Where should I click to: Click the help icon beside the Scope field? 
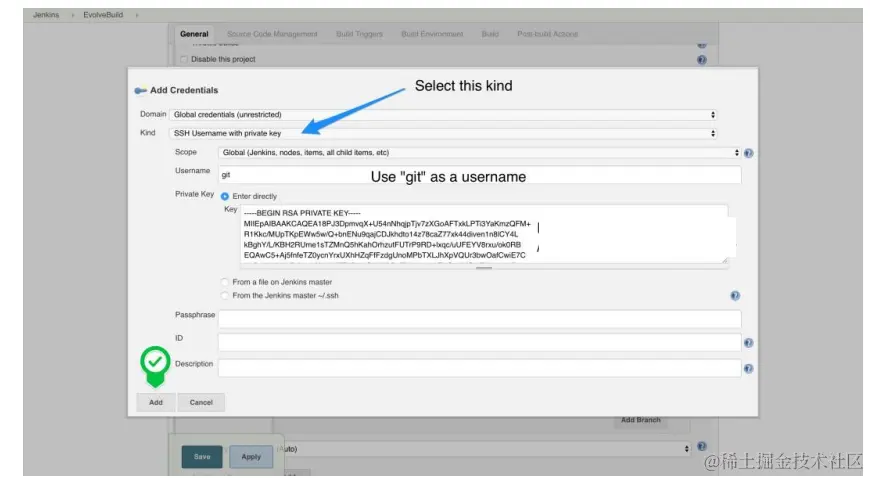[x=748, y=153]
